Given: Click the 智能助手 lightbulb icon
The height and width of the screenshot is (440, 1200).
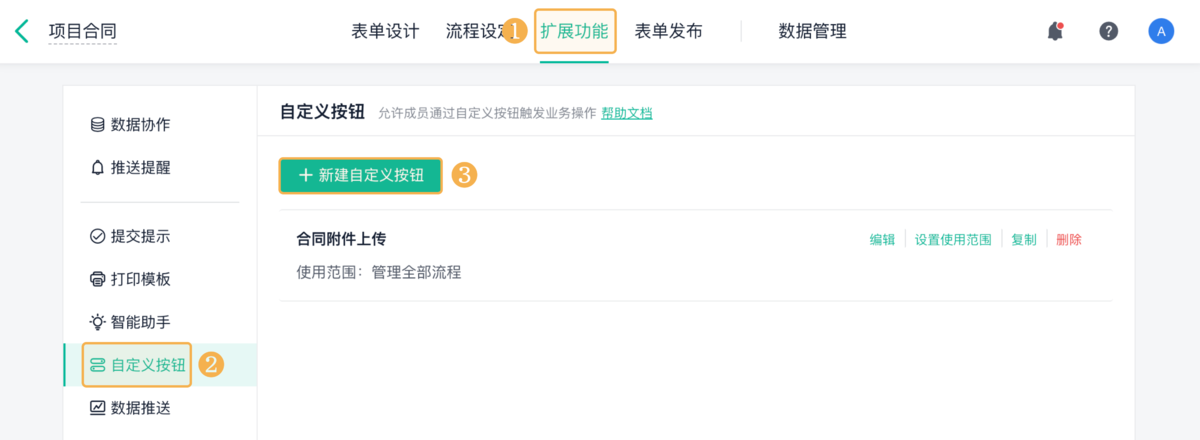Looking at the screenshot, I should tap(97, 322).
